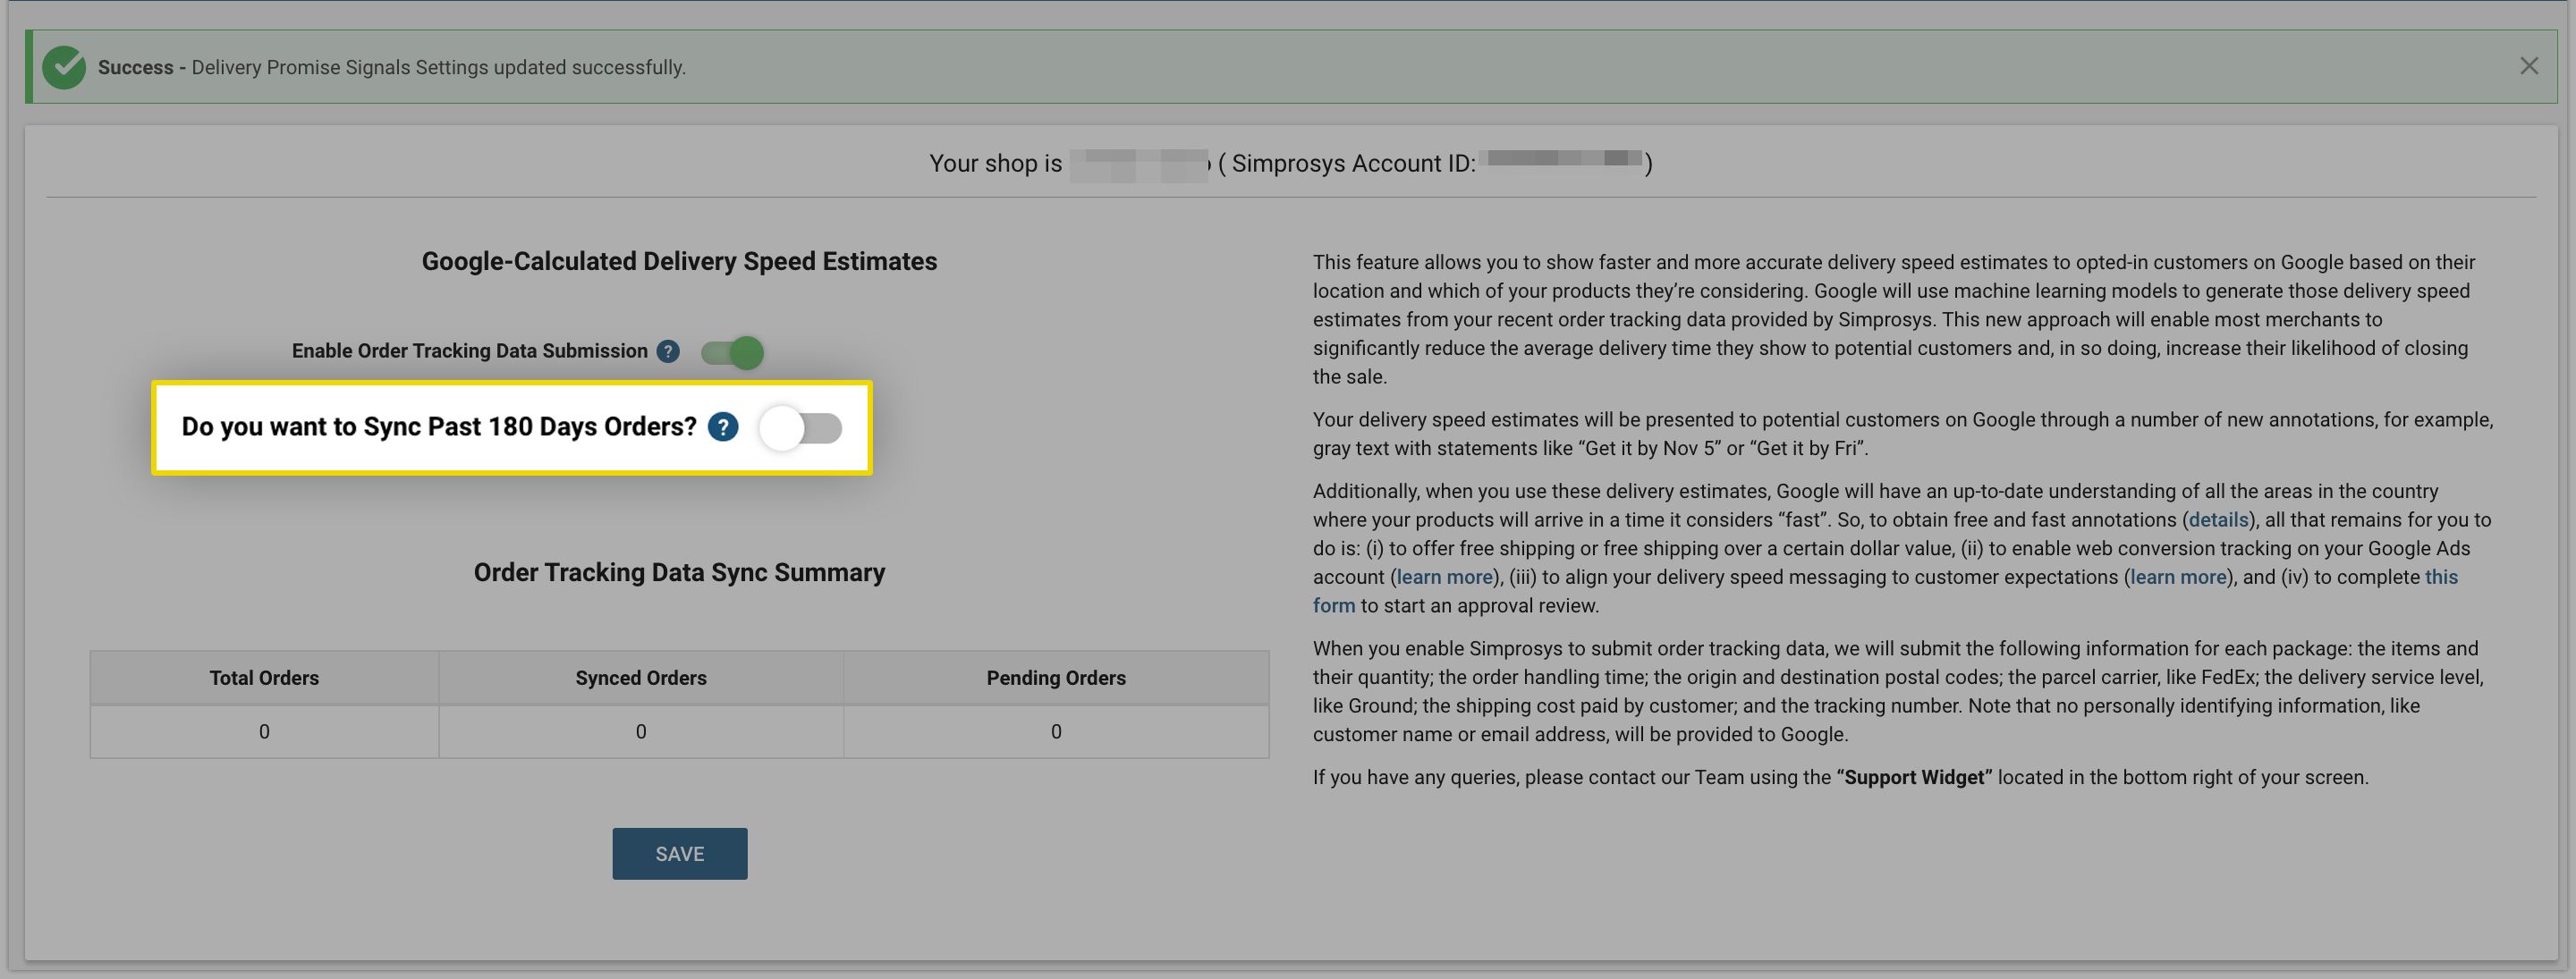Click 'Enable Order Tracking Data Submission' label
Screen dimensions: 2576x979
coord(470,351)
